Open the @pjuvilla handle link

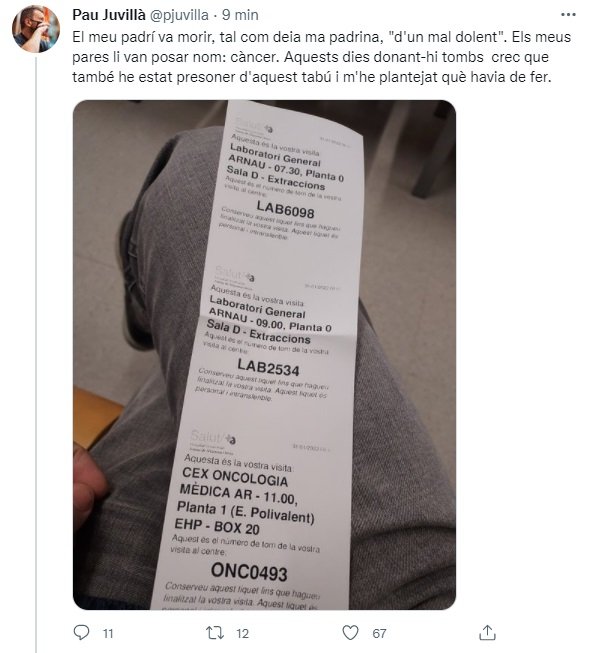click(179, 15)
